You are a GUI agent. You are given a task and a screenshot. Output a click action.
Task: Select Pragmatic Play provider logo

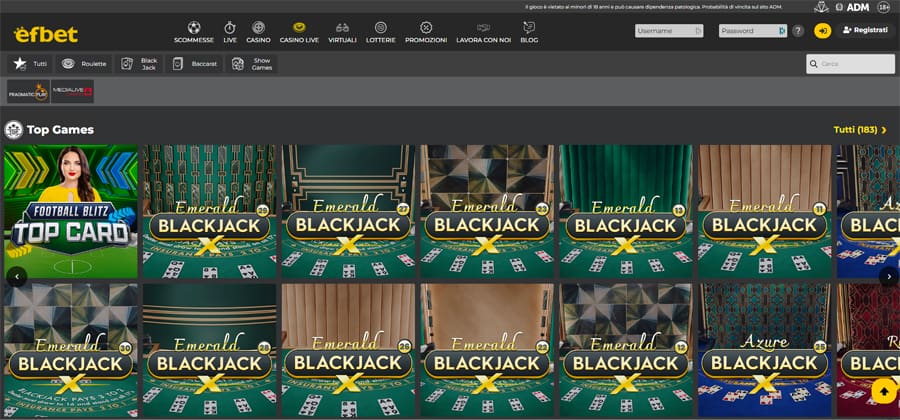coord(28,91)
